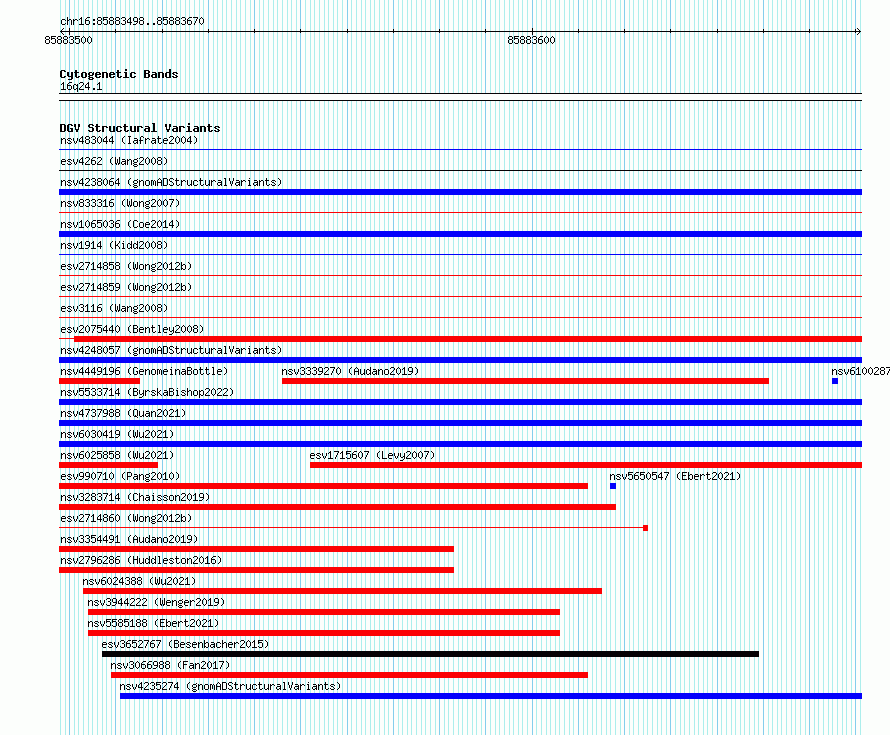Open variant esv990710 (Pang2010)
Viewport: 890px width, 735px height.
pyautogui.click(x=120, y=476)
